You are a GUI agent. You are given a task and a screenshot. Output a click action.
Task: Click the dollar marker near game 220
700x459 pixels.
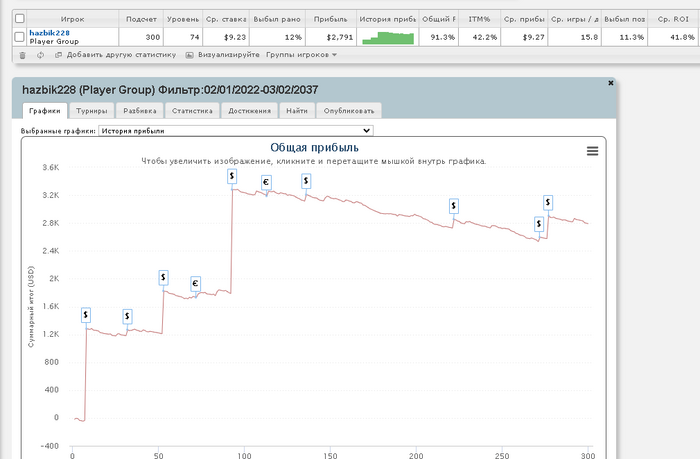point(454,206)
